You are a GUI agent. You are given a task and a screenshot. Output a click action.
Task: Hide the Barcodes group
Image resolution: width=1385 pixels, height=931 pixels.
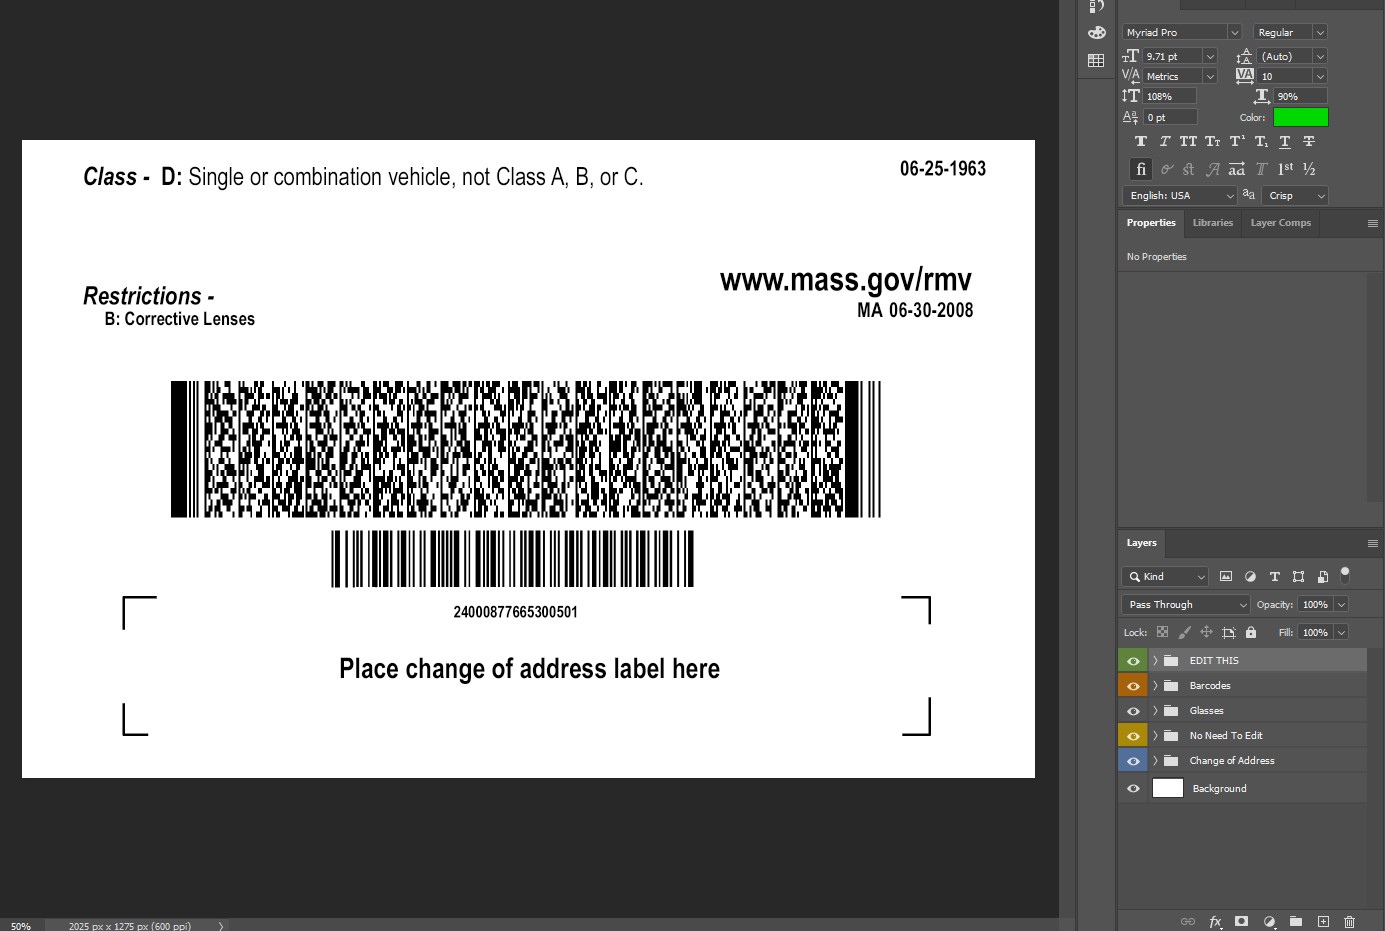pyautogui.click(x=1133, y=686)
